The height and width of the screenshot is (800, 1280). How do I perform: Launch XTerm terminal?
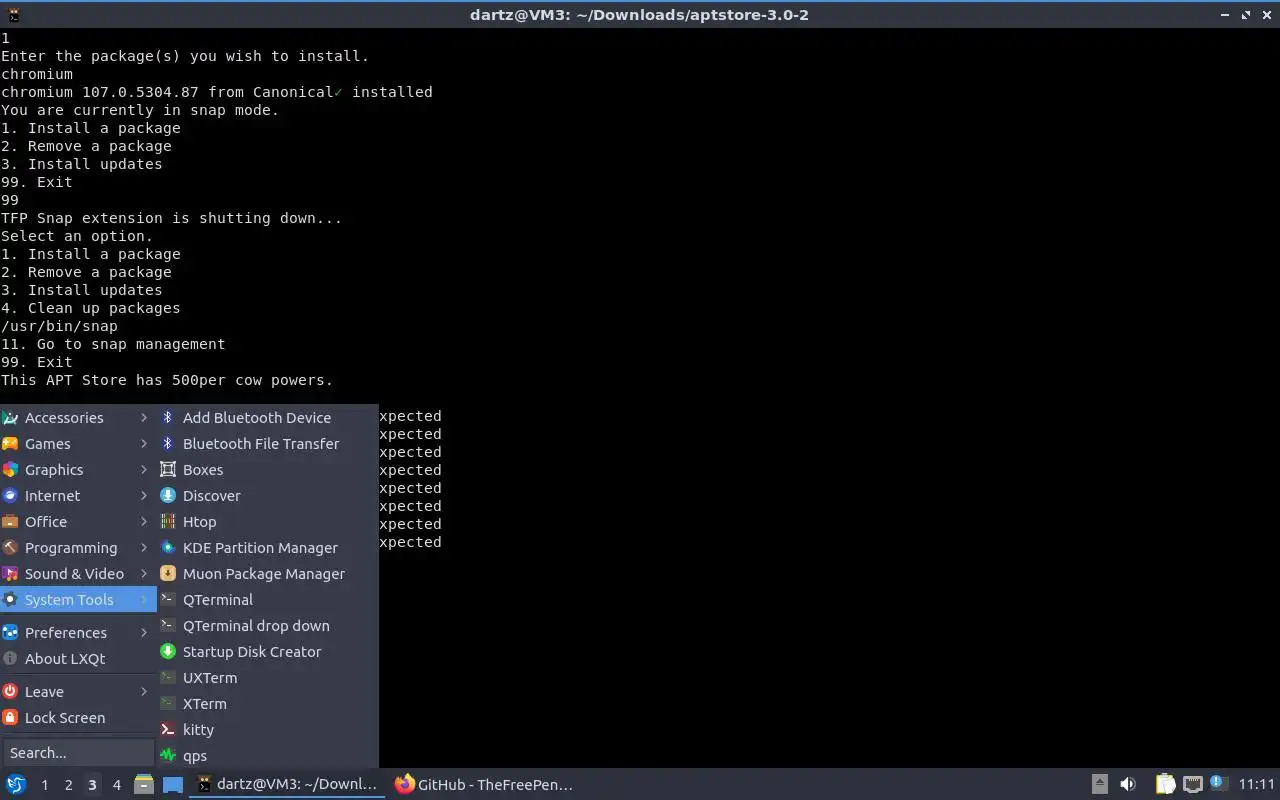[267, 704]
